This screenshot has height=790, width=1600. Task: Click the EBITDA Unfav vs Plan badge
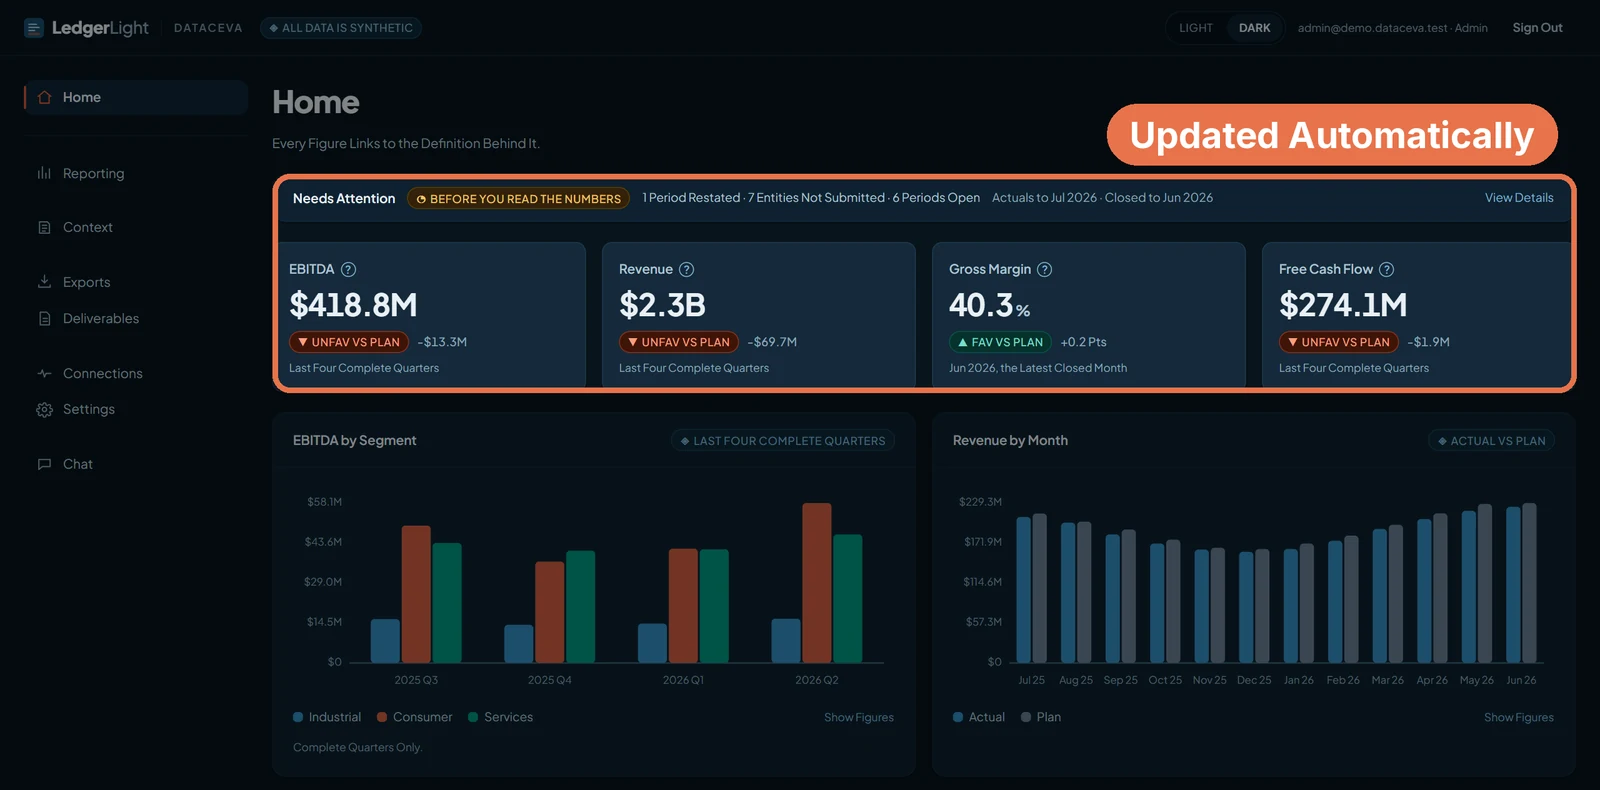click(x=349, y=342)
